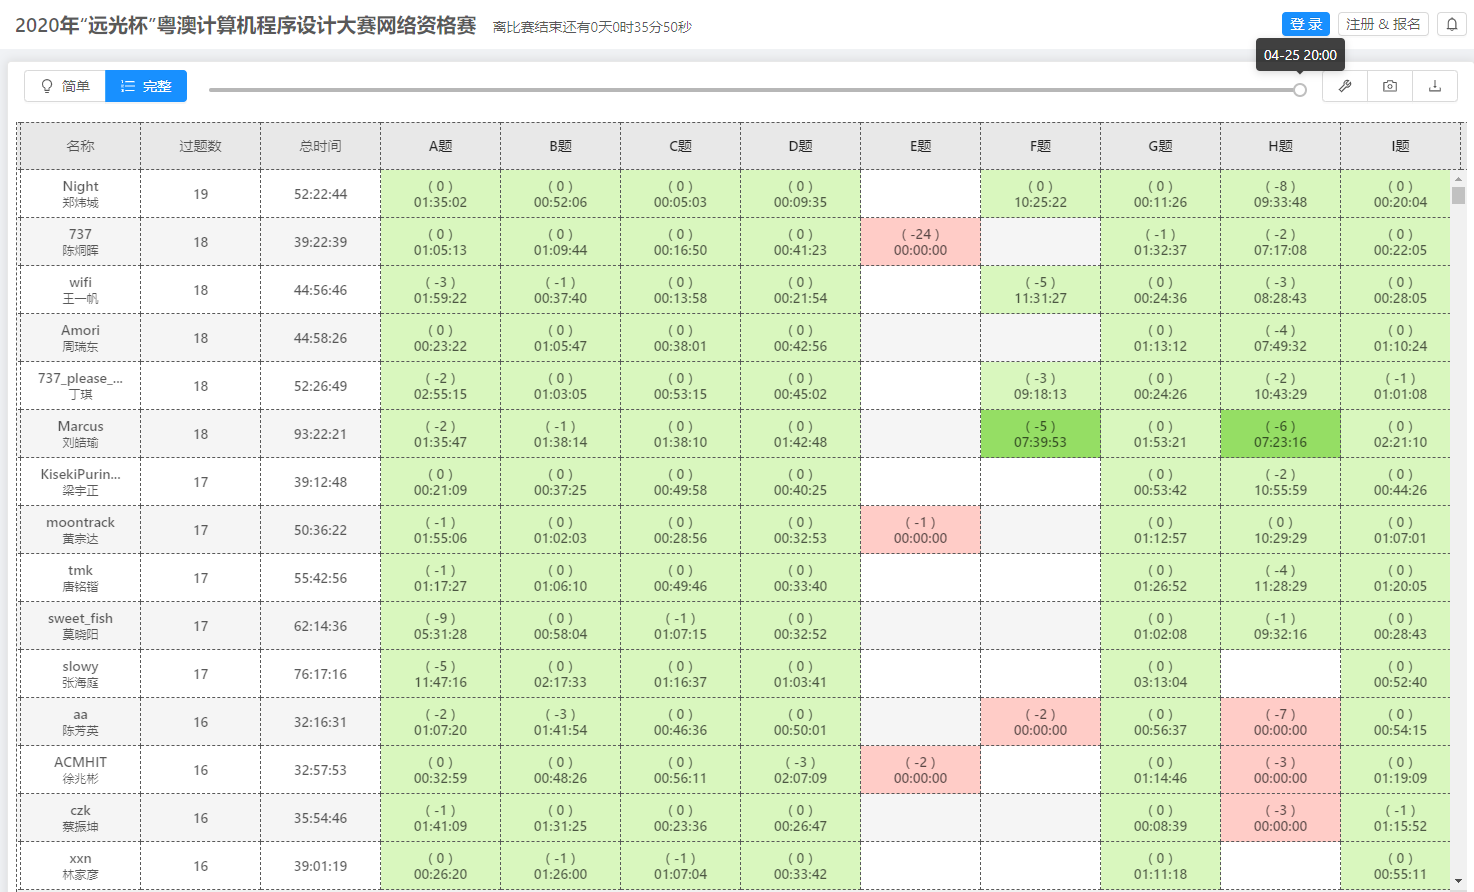1474x892 pixels.
Task: Click the team Marcus name cell
Action: click(x=80, y=434)
